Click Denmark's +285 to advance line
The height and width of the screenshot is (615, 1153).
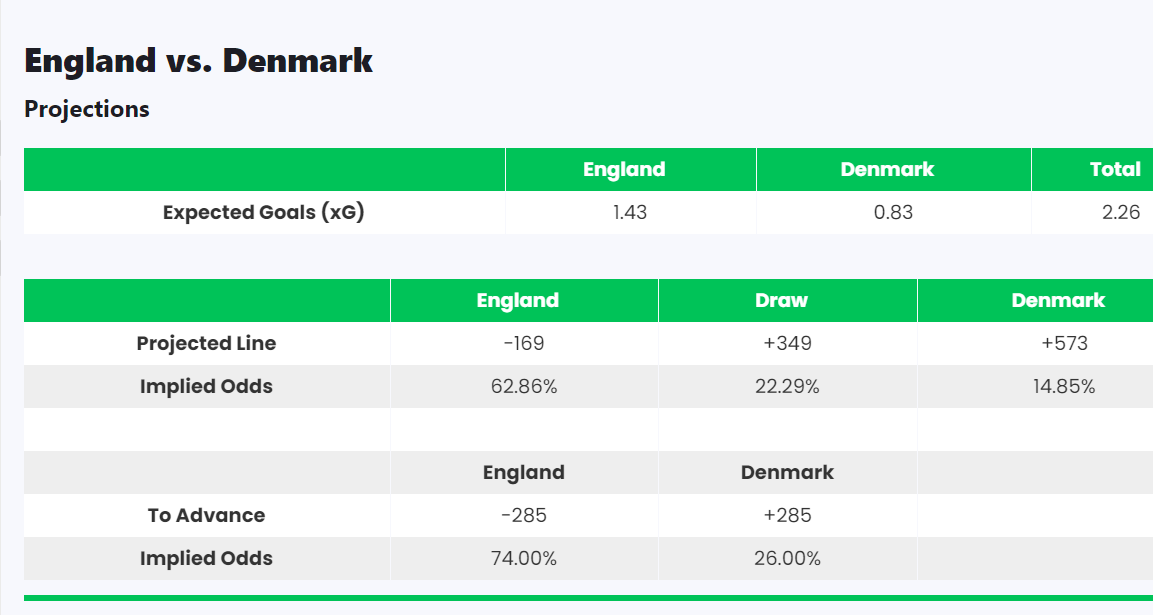[x=787, y=515]
